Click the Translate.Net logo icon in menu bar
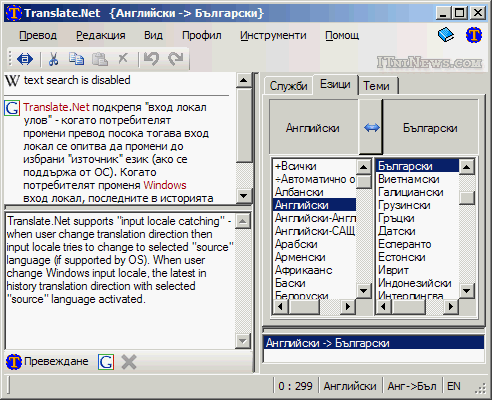 474,35
